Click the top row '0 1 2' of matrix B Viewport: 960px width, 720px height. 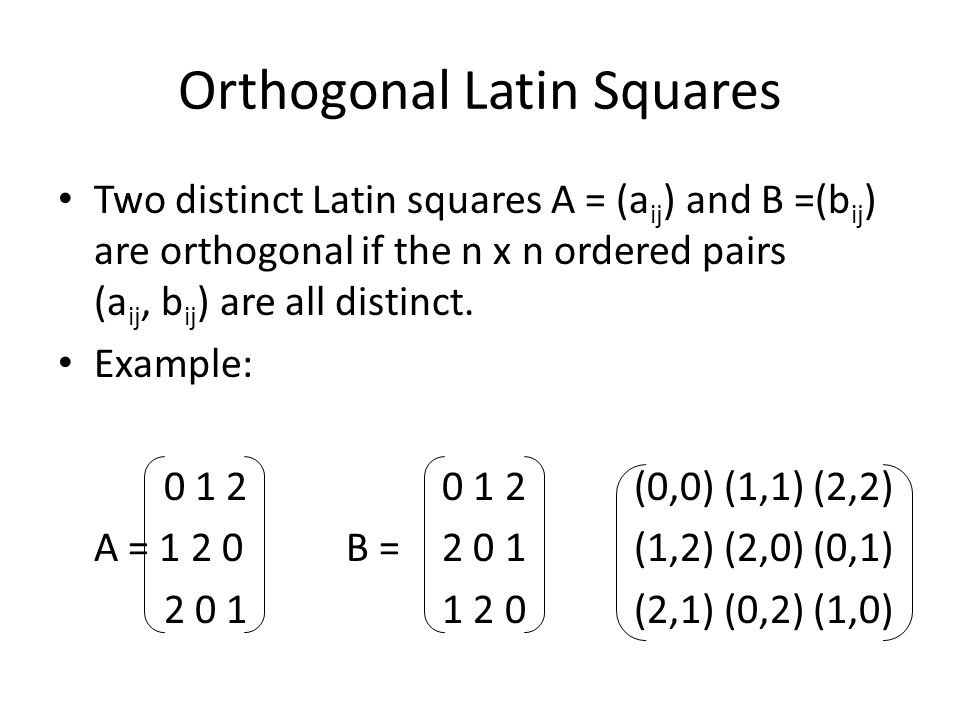(x=484, y=487)
